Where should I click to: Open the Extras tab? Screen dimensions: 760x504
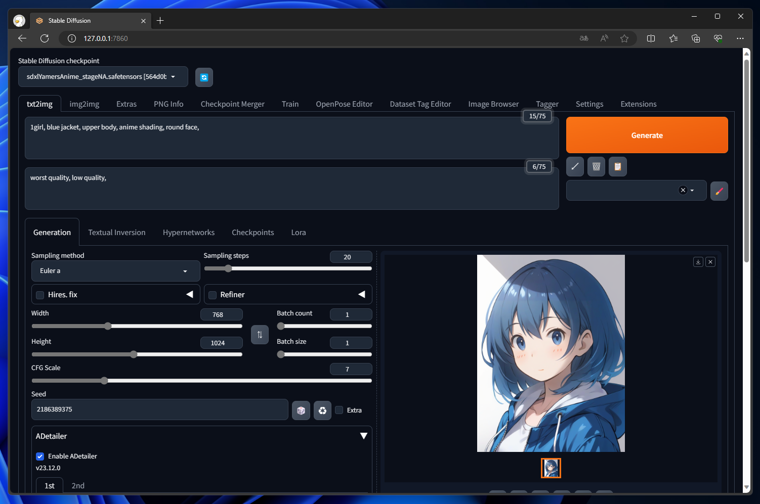point(127,104)
